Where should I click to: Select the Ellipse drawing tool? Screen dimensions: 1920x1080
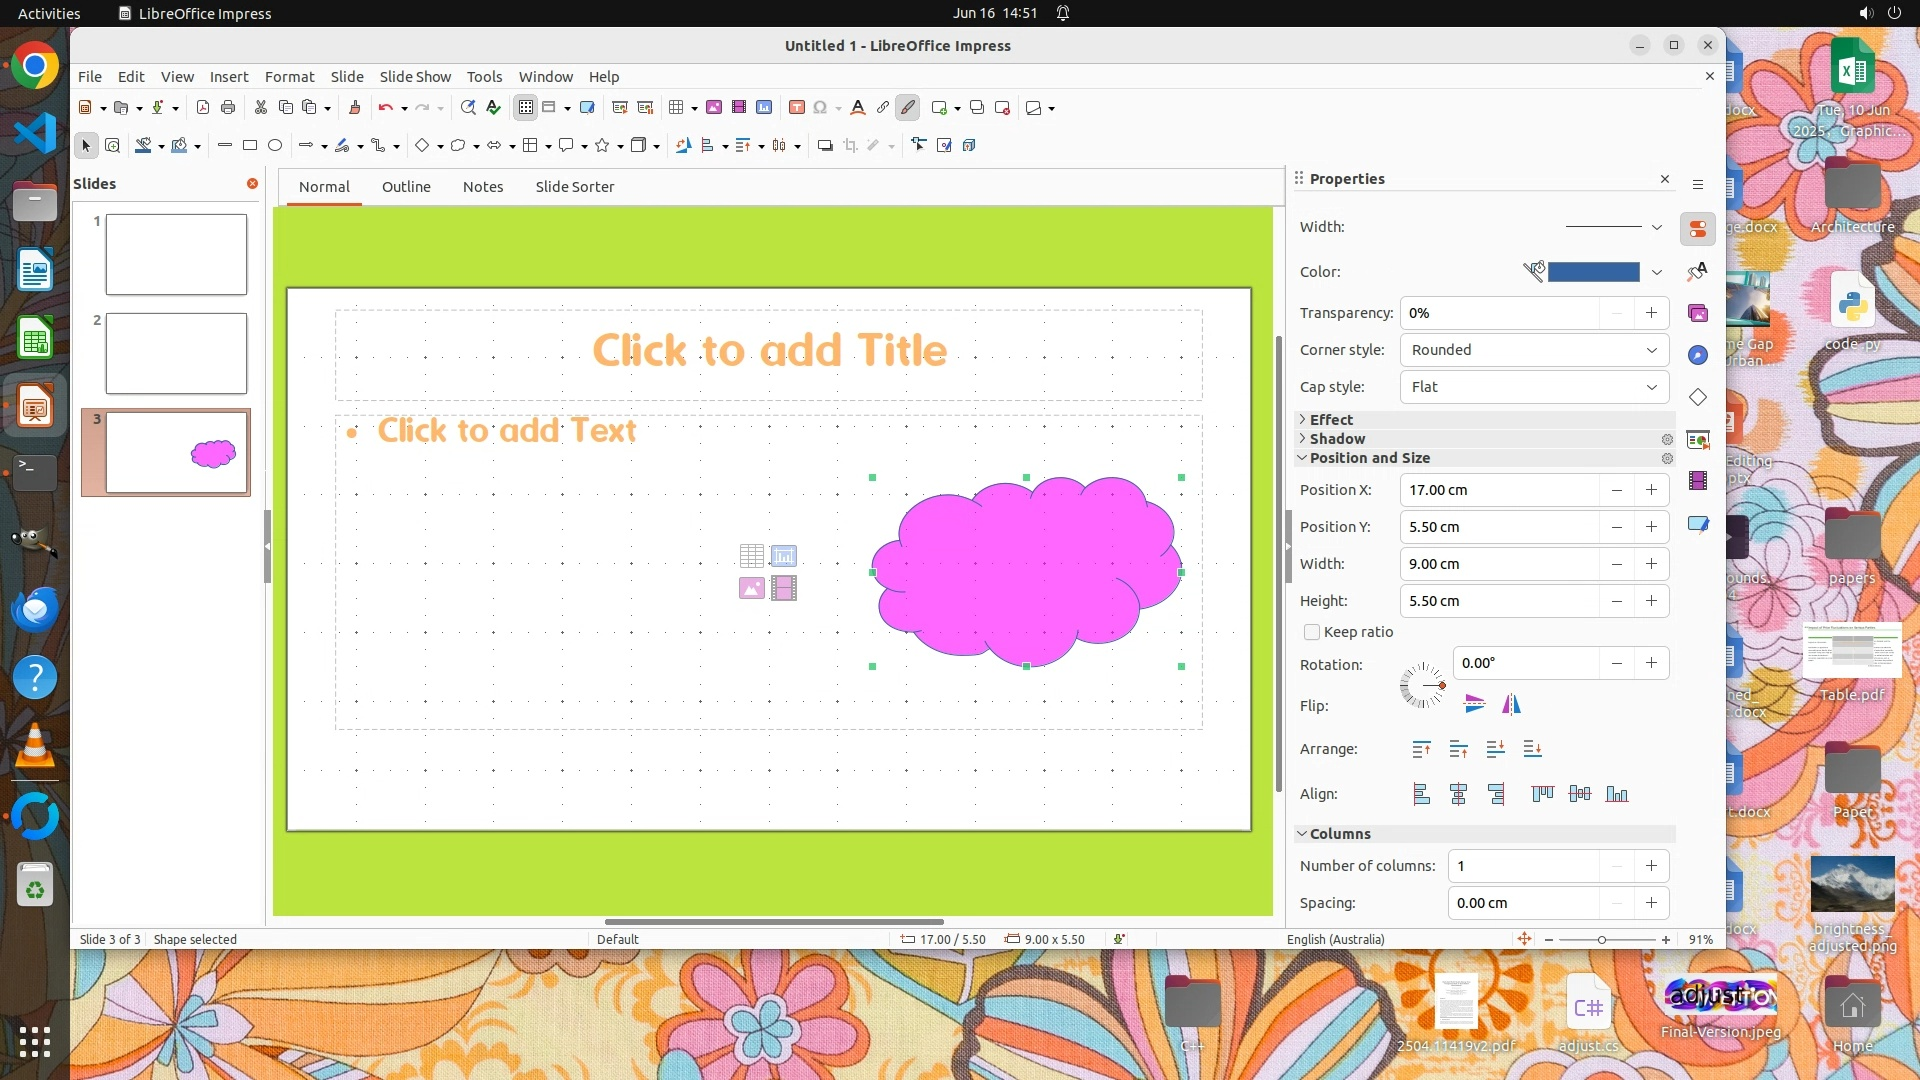[275, 146]
